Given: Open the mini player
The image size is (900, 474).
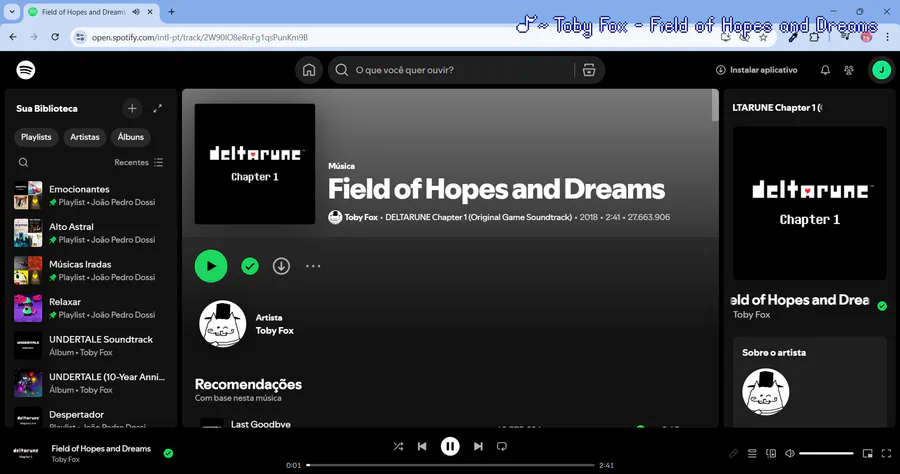Looking at the screenshot, I should pos(867,453).
